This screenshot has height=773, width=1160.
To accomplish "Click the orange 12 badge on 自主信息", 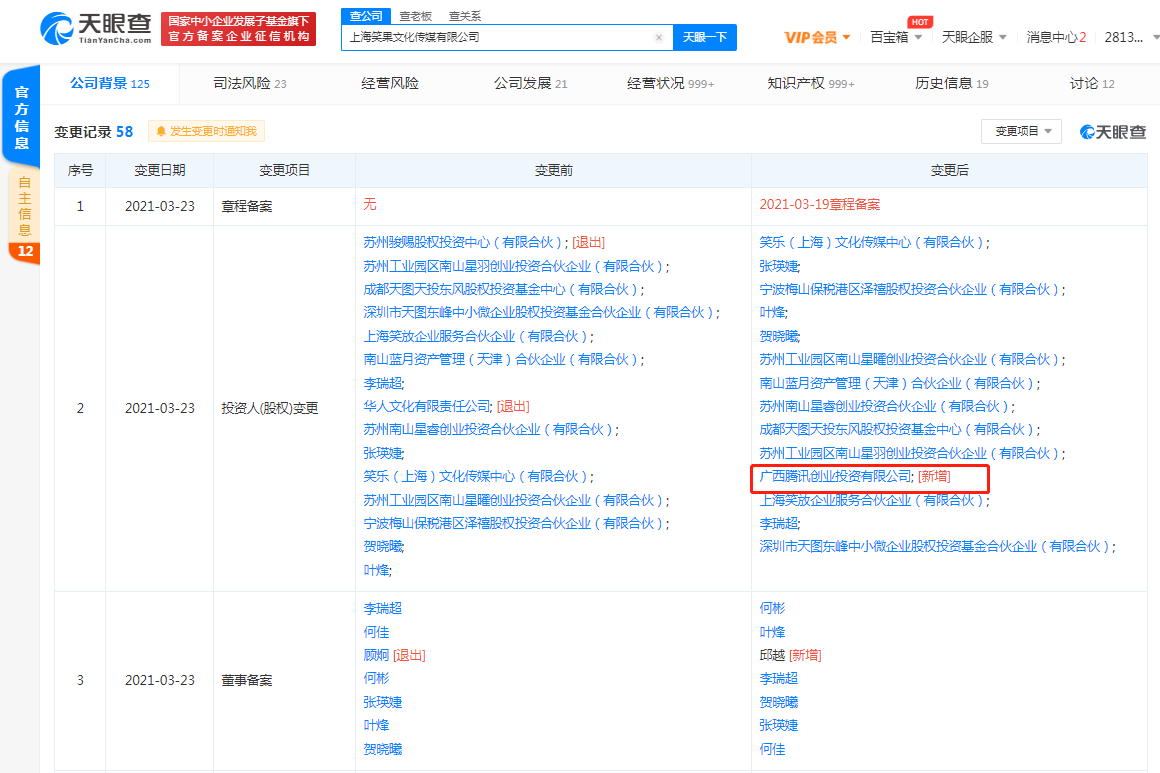I will [25, 251].
